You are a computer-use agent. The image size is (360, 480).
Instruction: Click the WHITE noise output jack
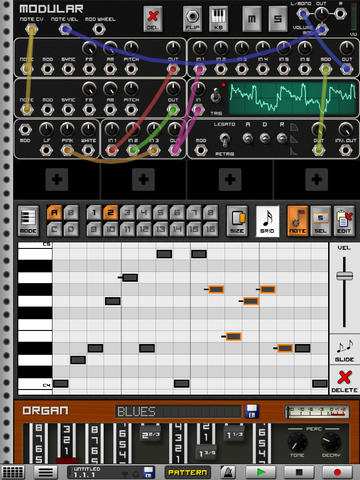88,150
